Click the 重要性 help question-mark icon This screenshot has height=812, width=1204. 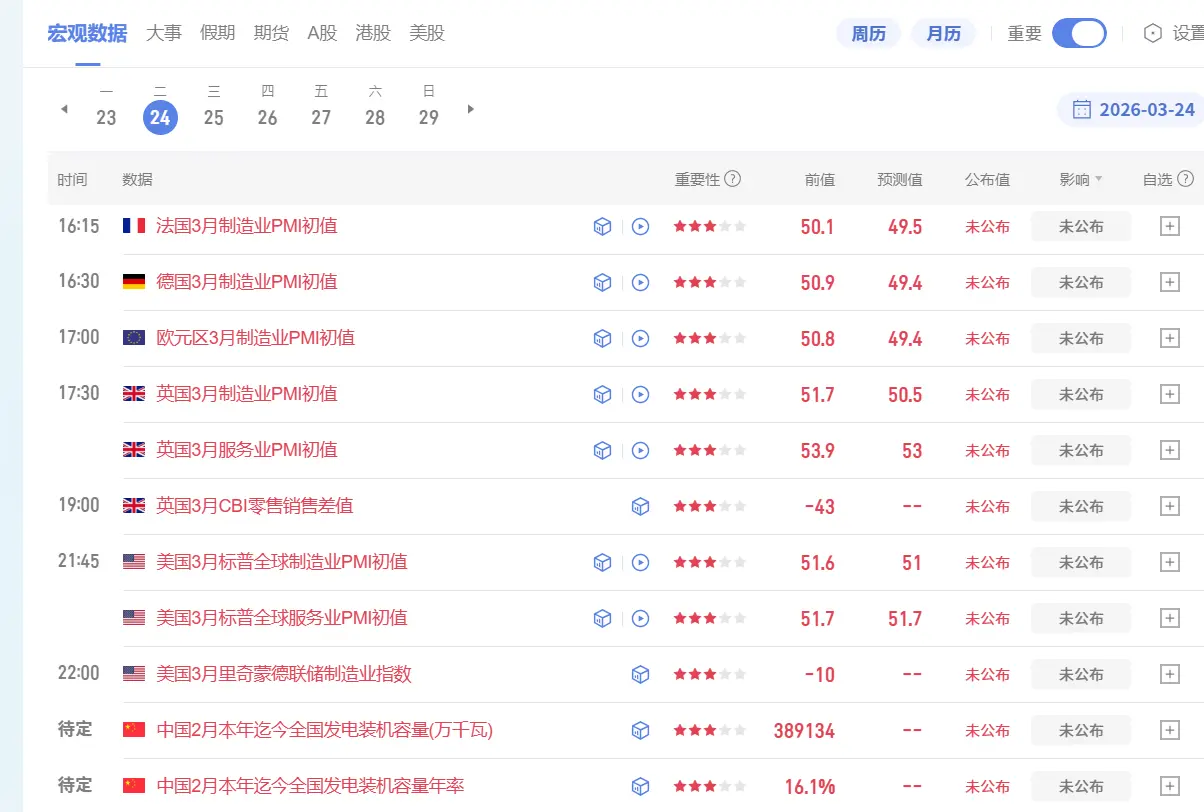pos(733,179)
